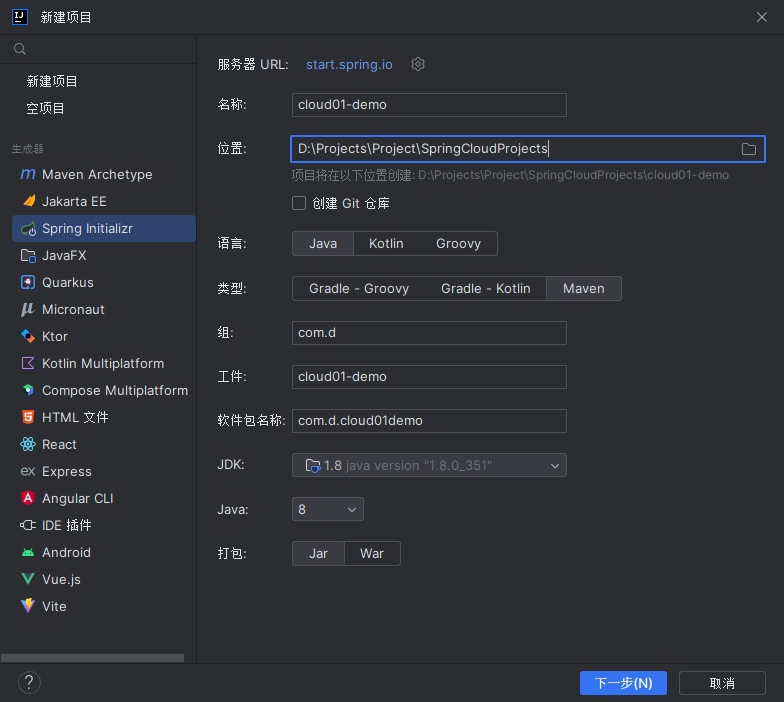Click the Jakarta EE sail icon
The width and height of the screenshot is (784, 702).
coord(28,201)
